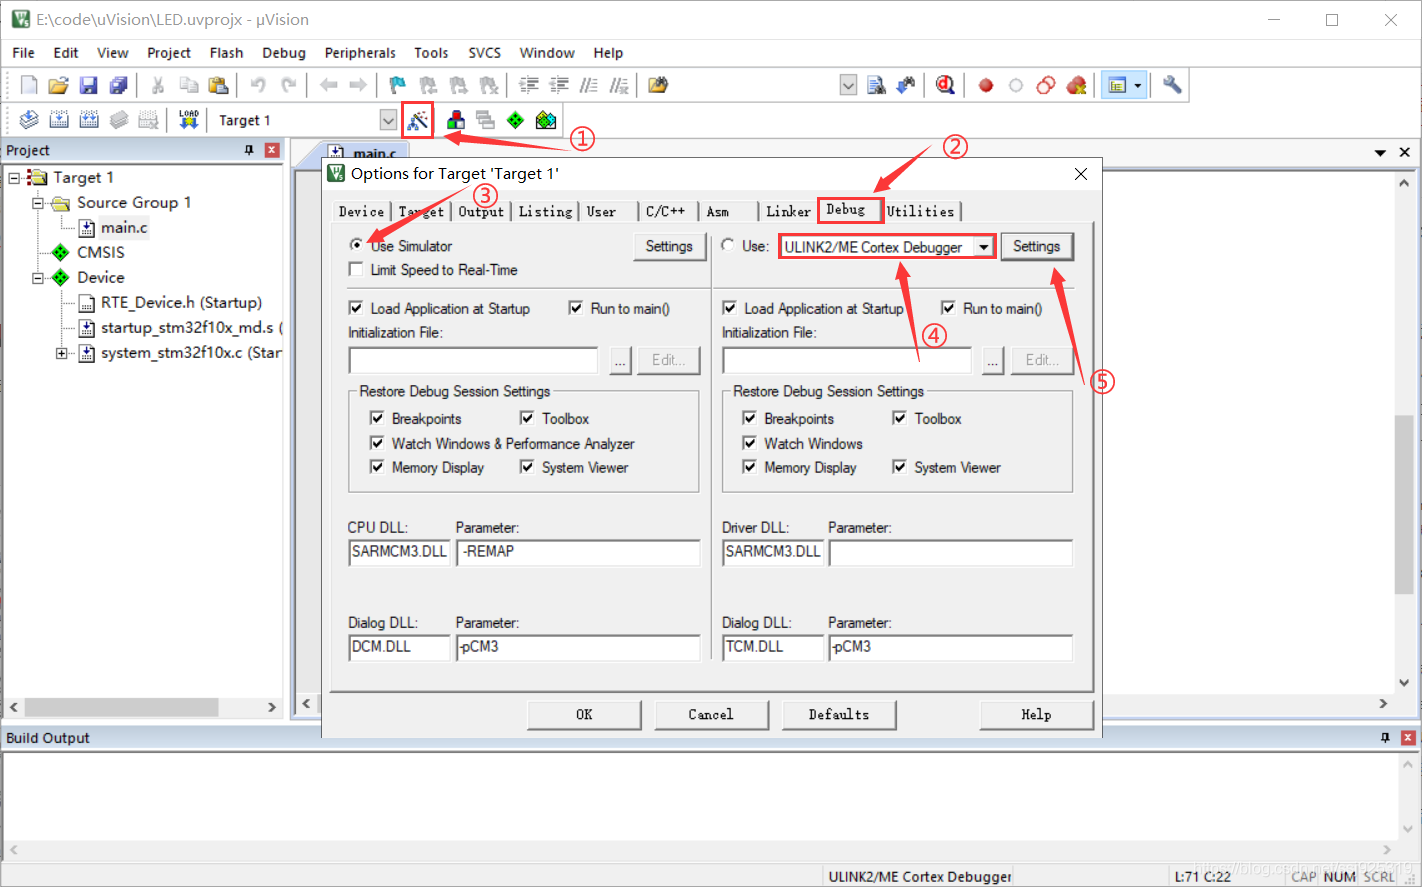Viewport: 1422px width, 887px height.
Task: Click the editor vertical scrollbar thumb
Action: (1404, 505)
